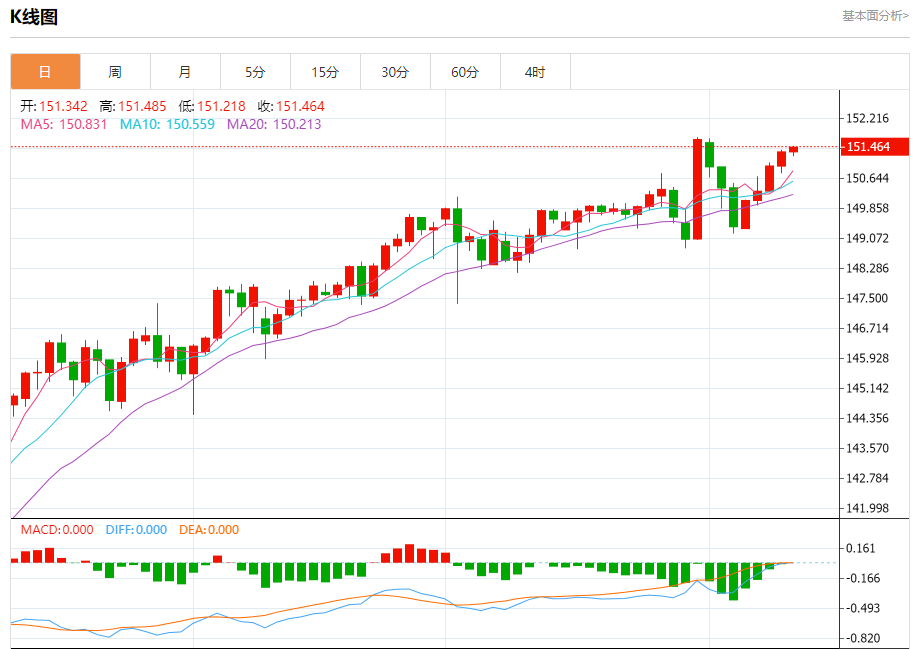Screen dimensions: 918x649
Task: Click the 152.216 price axis label
Action: [868, 118]
